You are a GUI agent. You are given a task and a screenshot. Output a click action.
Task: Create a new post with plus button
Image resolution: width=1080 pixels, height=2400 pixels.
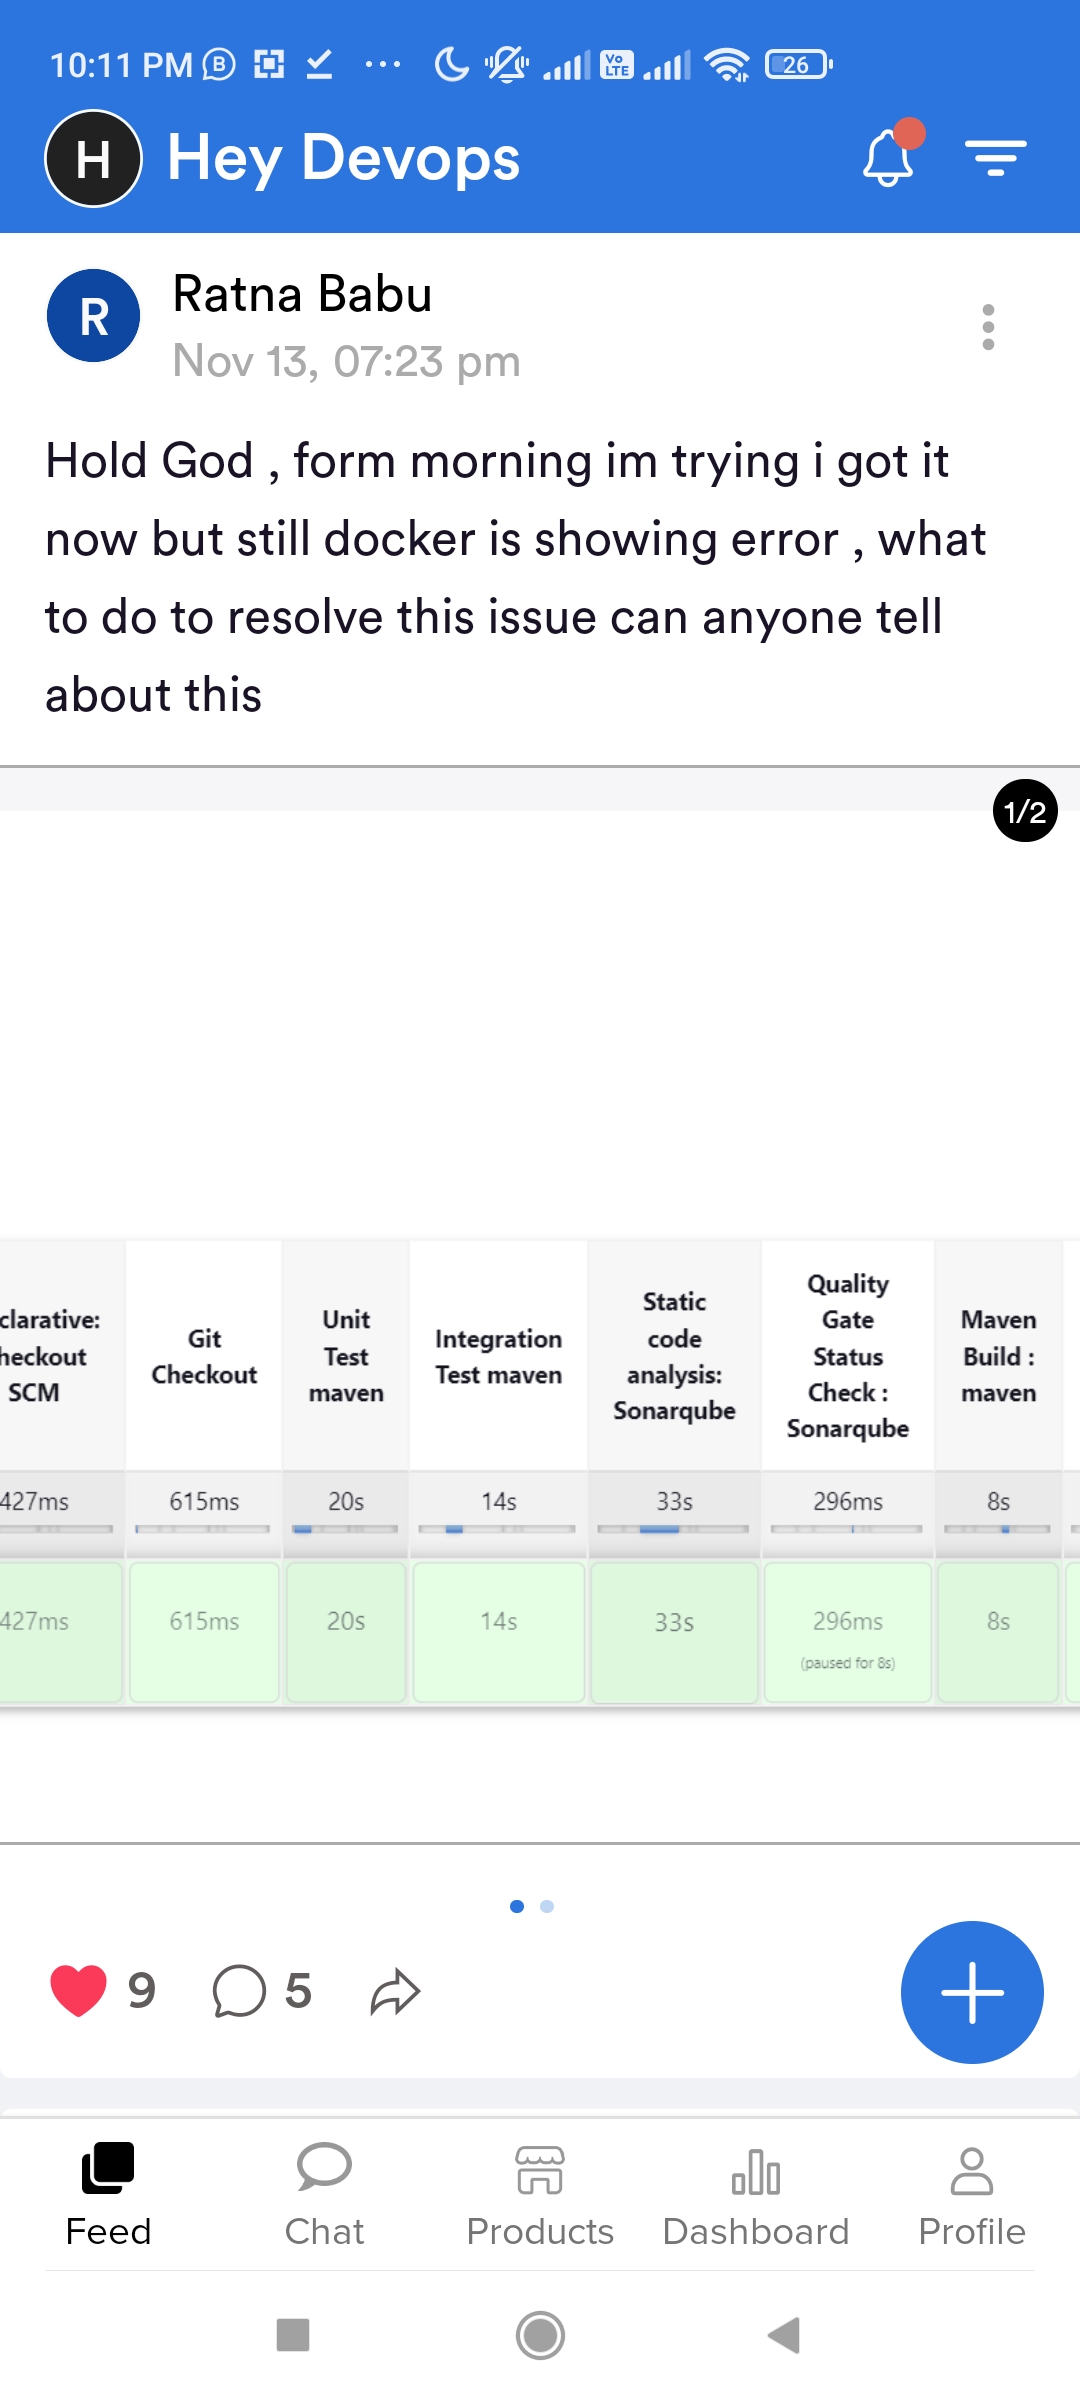971,1992
